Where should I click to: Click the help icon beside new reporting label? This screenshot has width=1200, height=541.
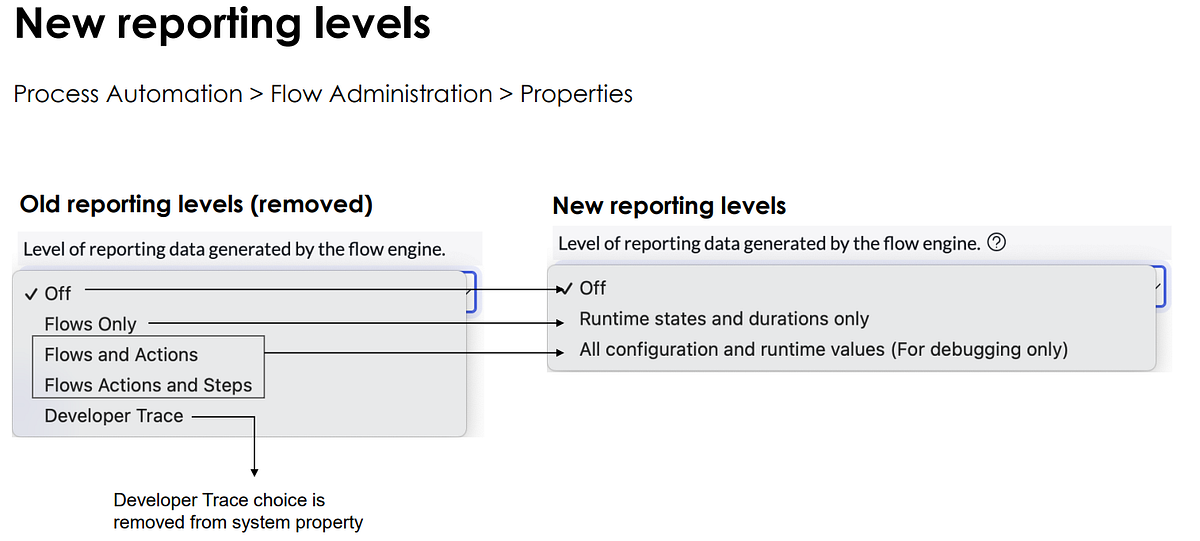pos(995,243)
